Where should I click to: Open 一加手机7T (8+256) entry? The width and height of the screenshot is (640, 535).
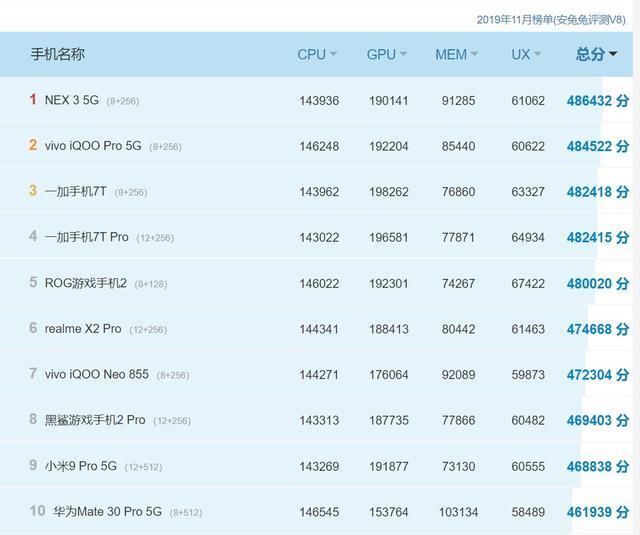(x=96, y=191)
